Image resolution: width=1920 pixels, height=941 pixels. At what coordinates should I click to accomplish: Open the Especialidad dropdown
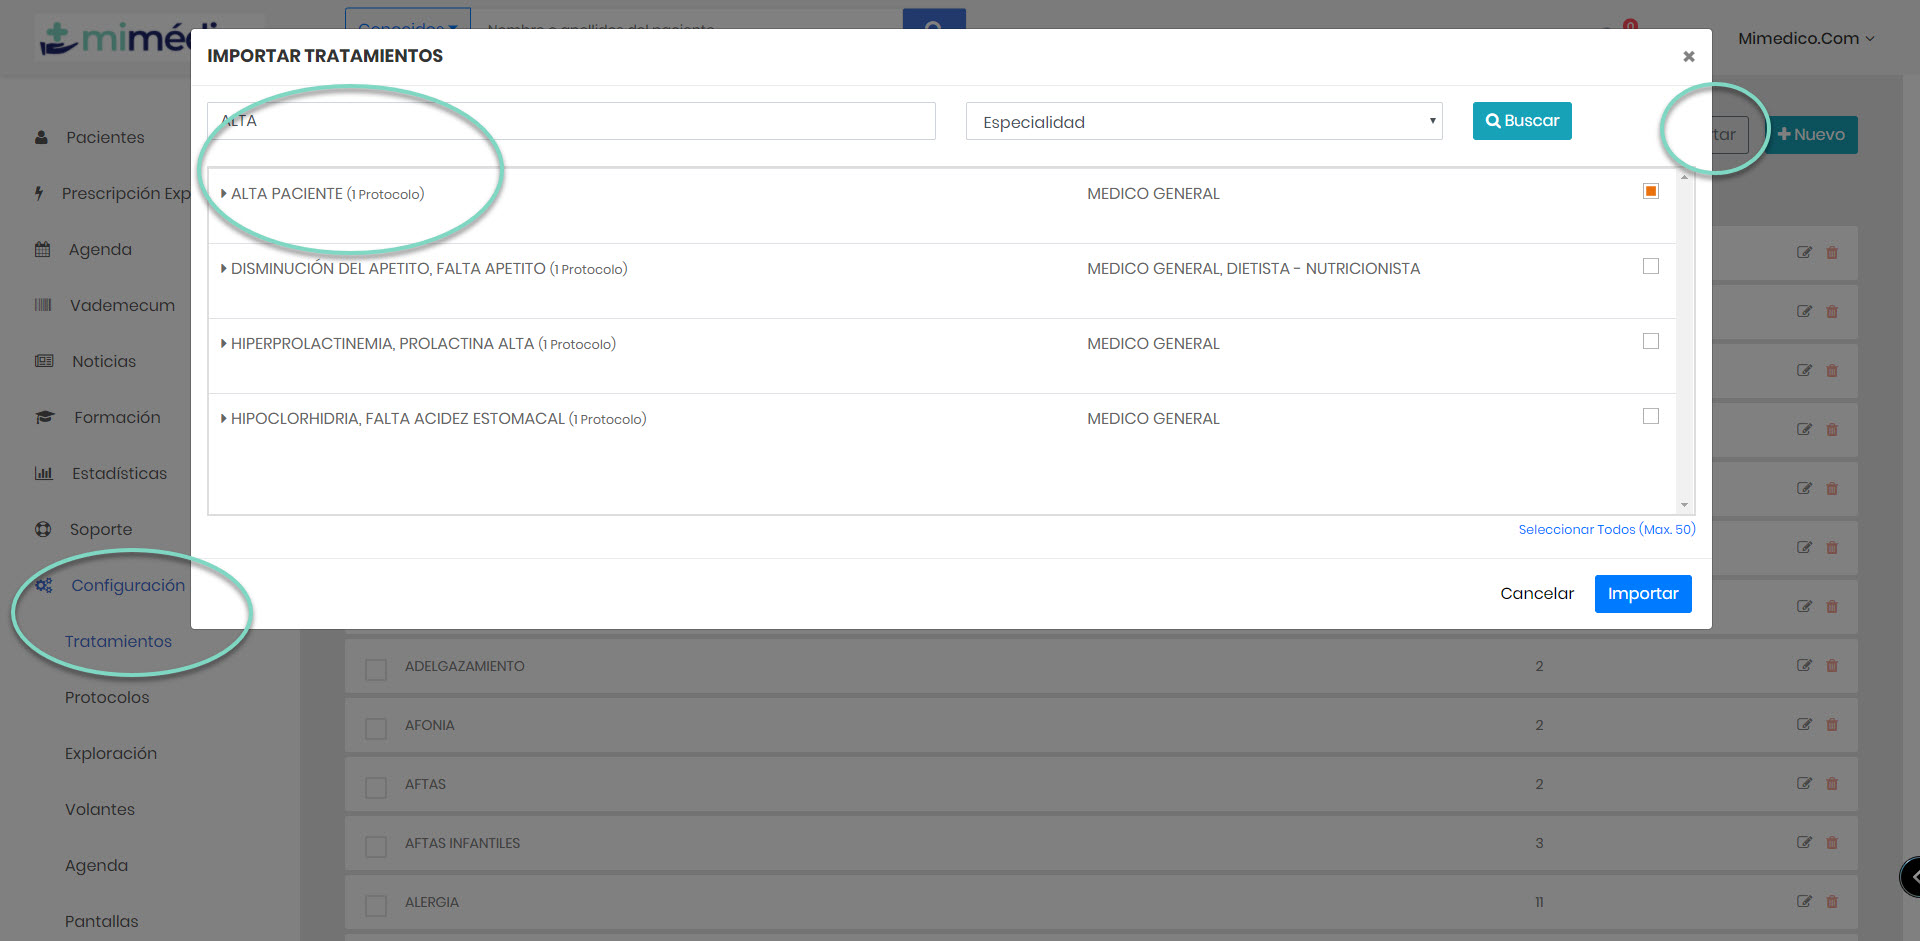tap(1203, 121)
